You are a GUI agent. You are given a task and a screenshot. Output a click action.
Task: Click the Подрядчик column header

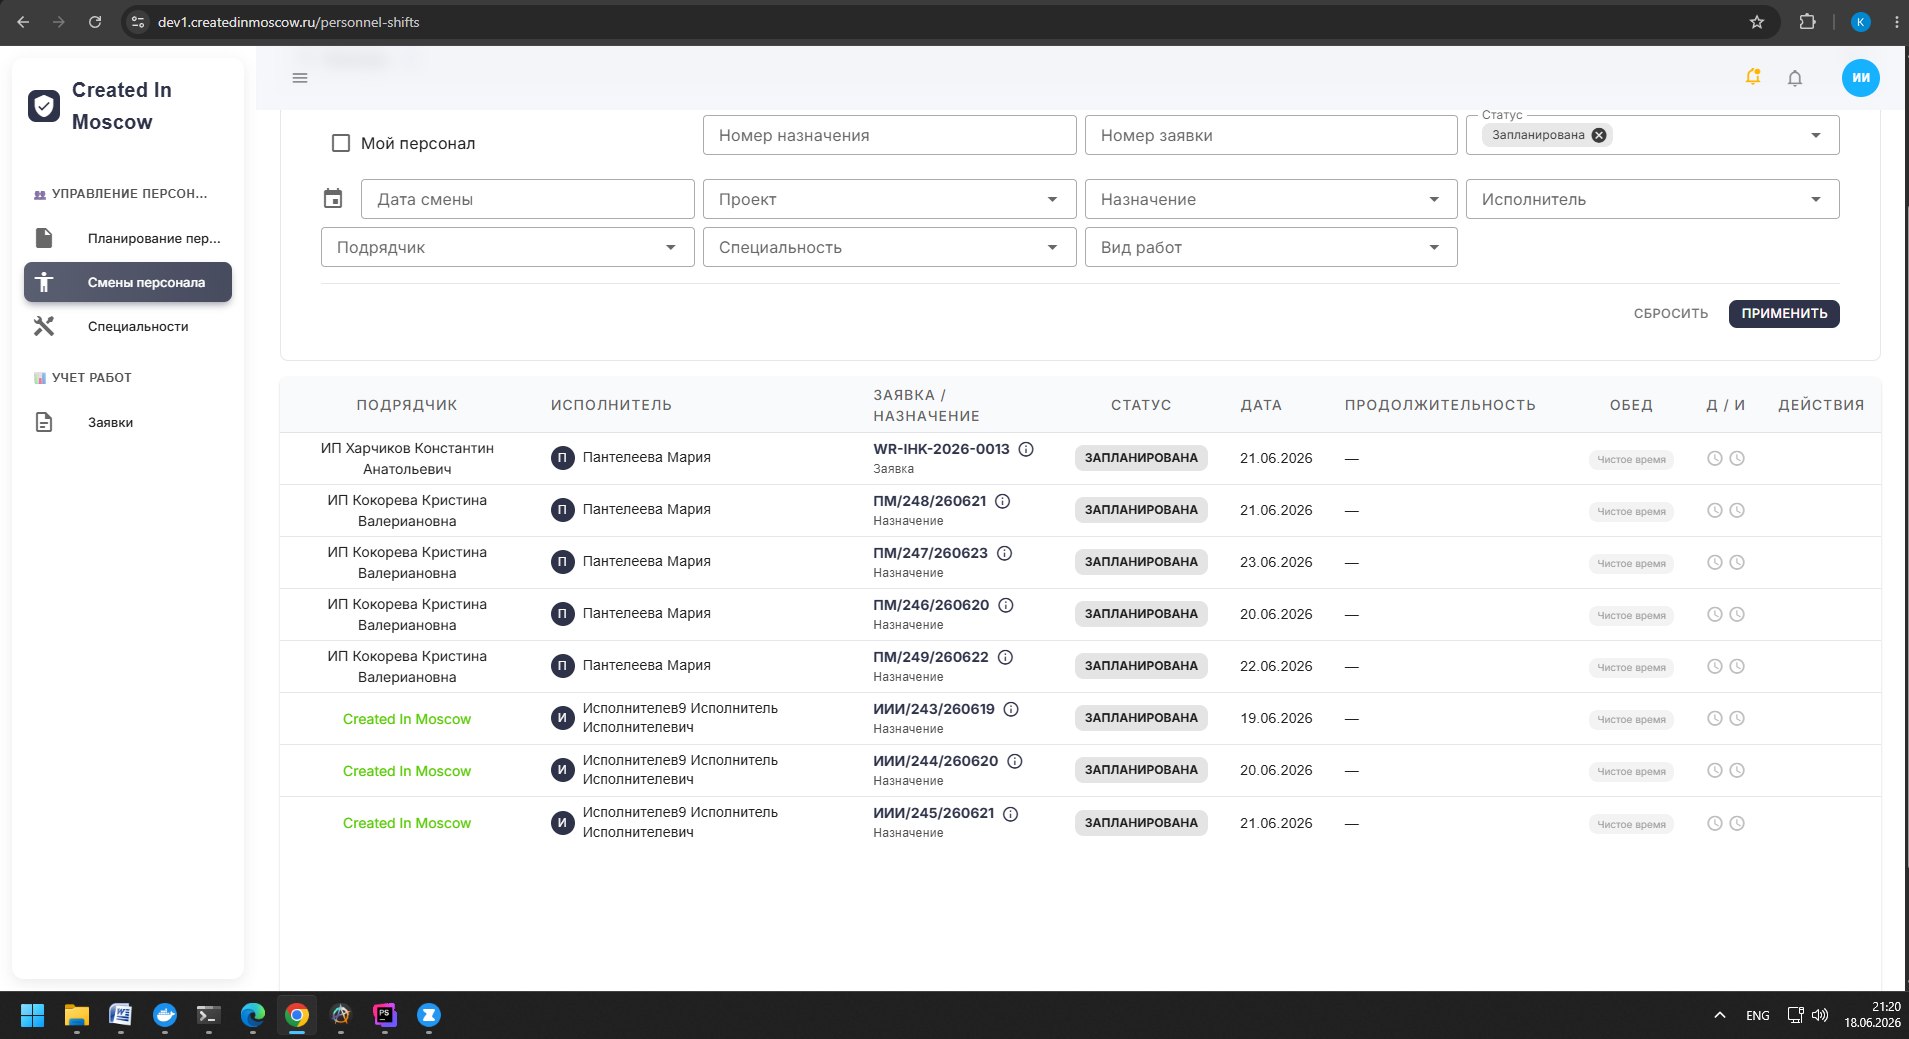[x=407, y=405]
